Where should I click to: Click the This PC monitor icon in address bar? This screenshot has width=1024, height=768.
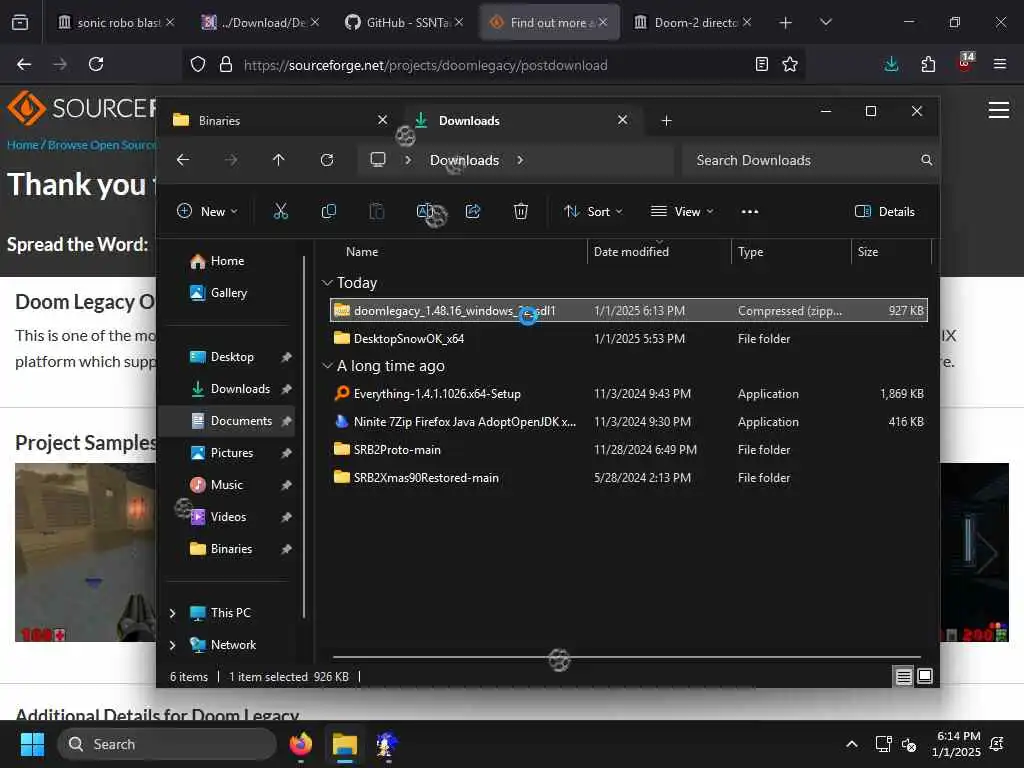(x=378, y=159)
